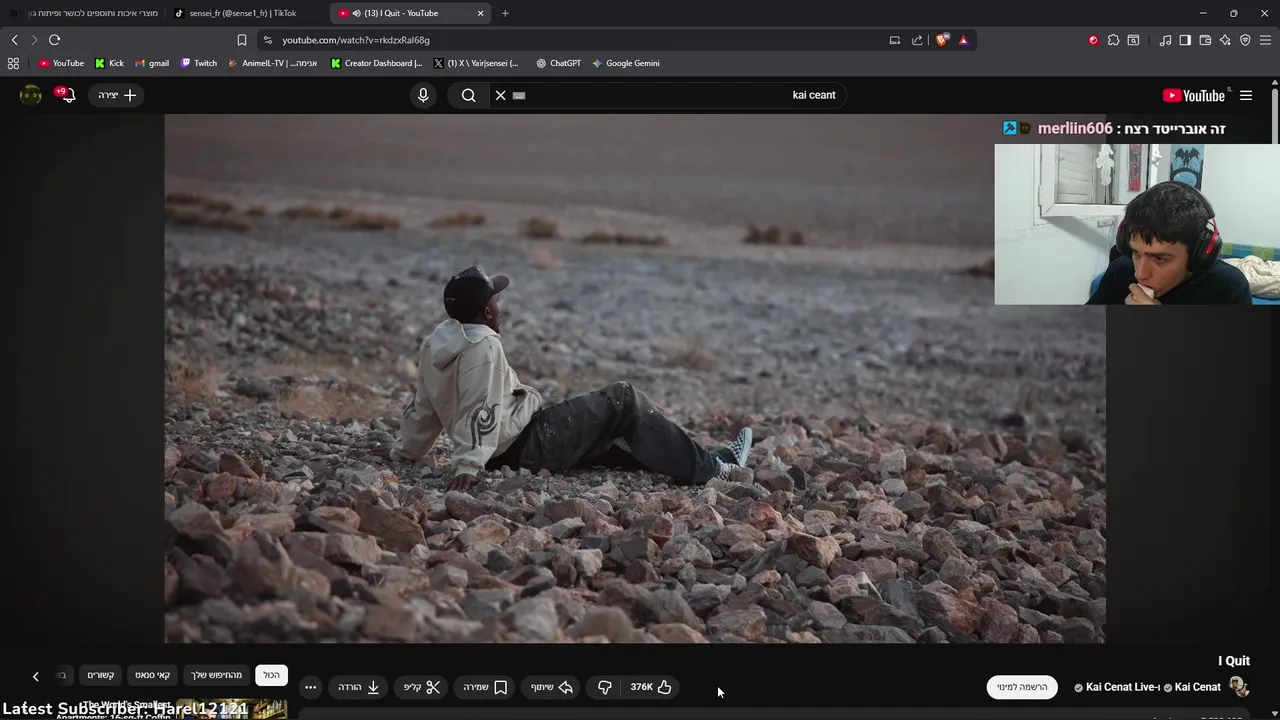Open a new browser tab with plus
Screen dimensions: 1280x720
point(505,13)
